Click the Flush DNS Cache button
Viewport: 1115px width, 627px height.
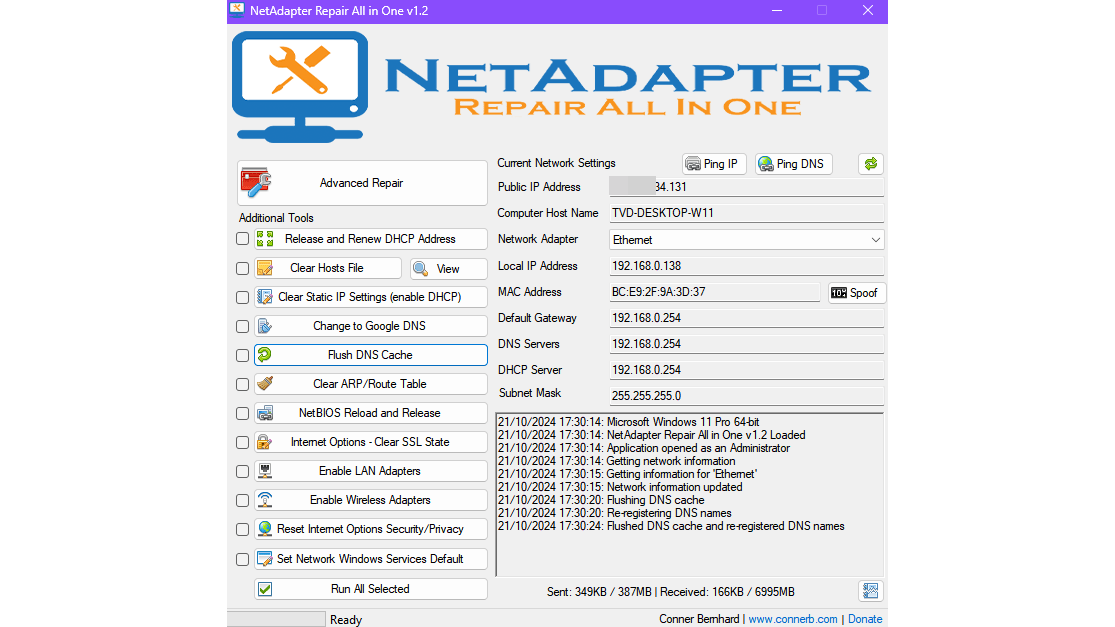pos(370,355)
